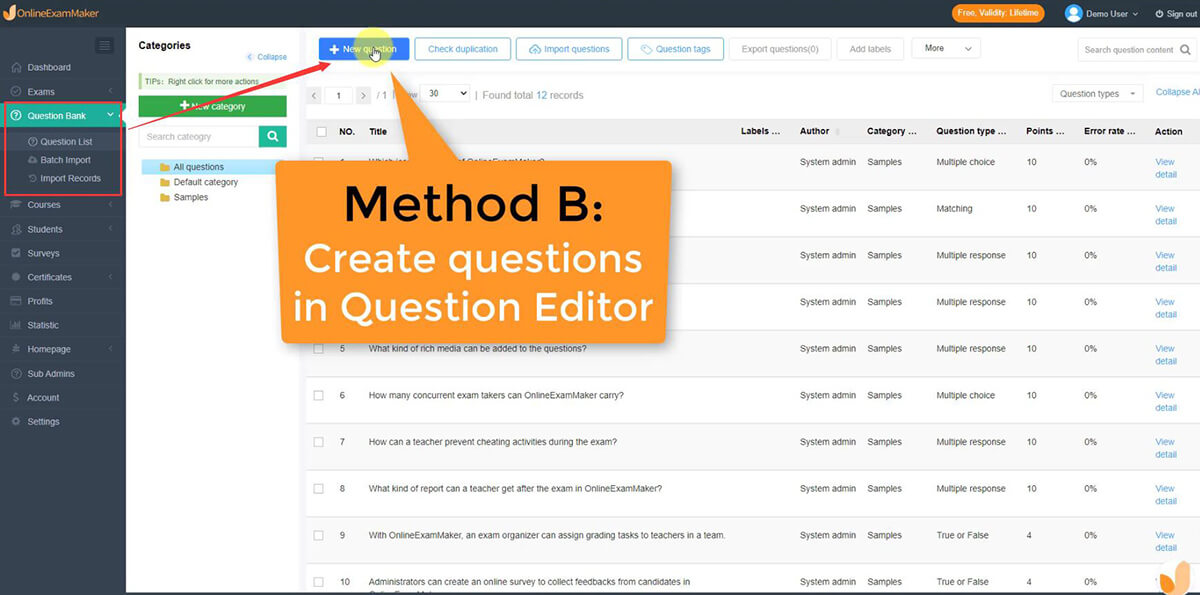Toggle the select-all checkbox in table header

321,131
